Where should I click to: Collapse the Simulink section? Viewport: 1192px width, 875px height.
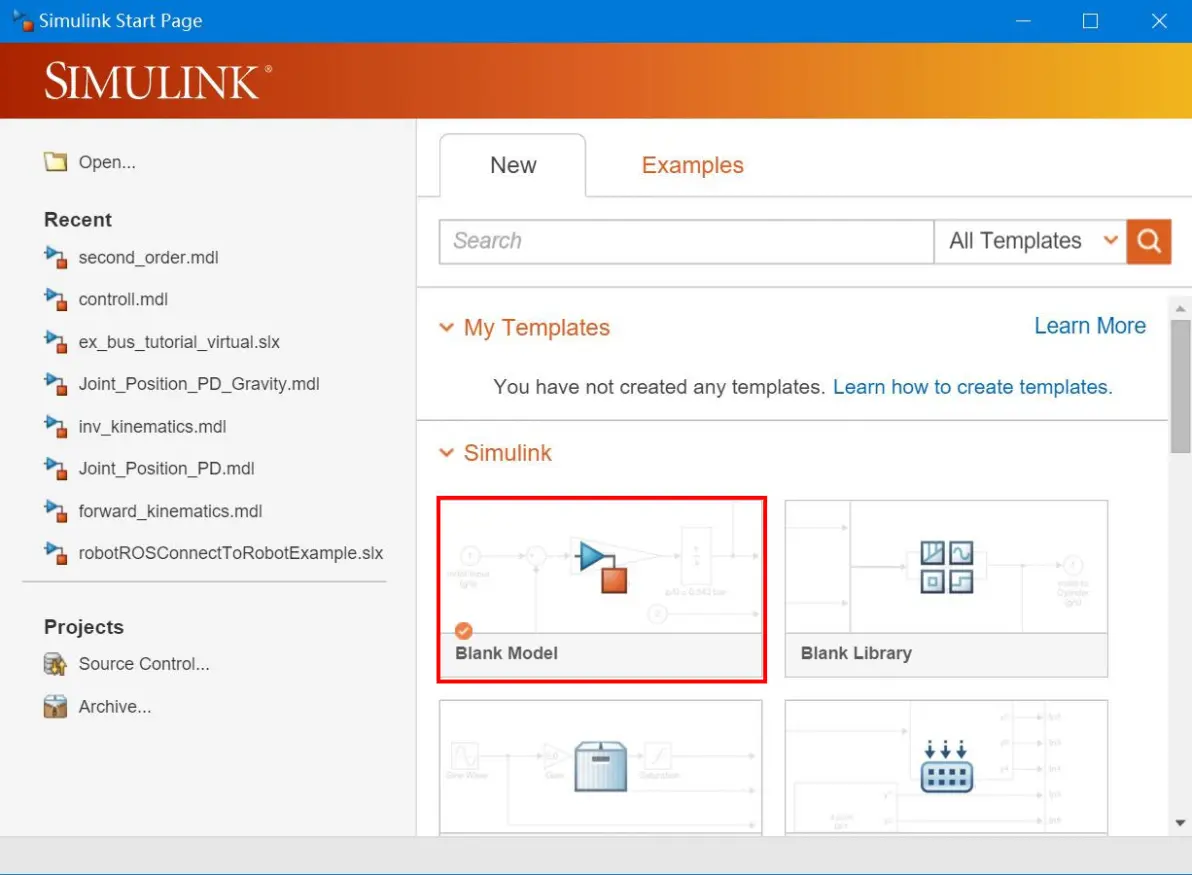[446, 453]
